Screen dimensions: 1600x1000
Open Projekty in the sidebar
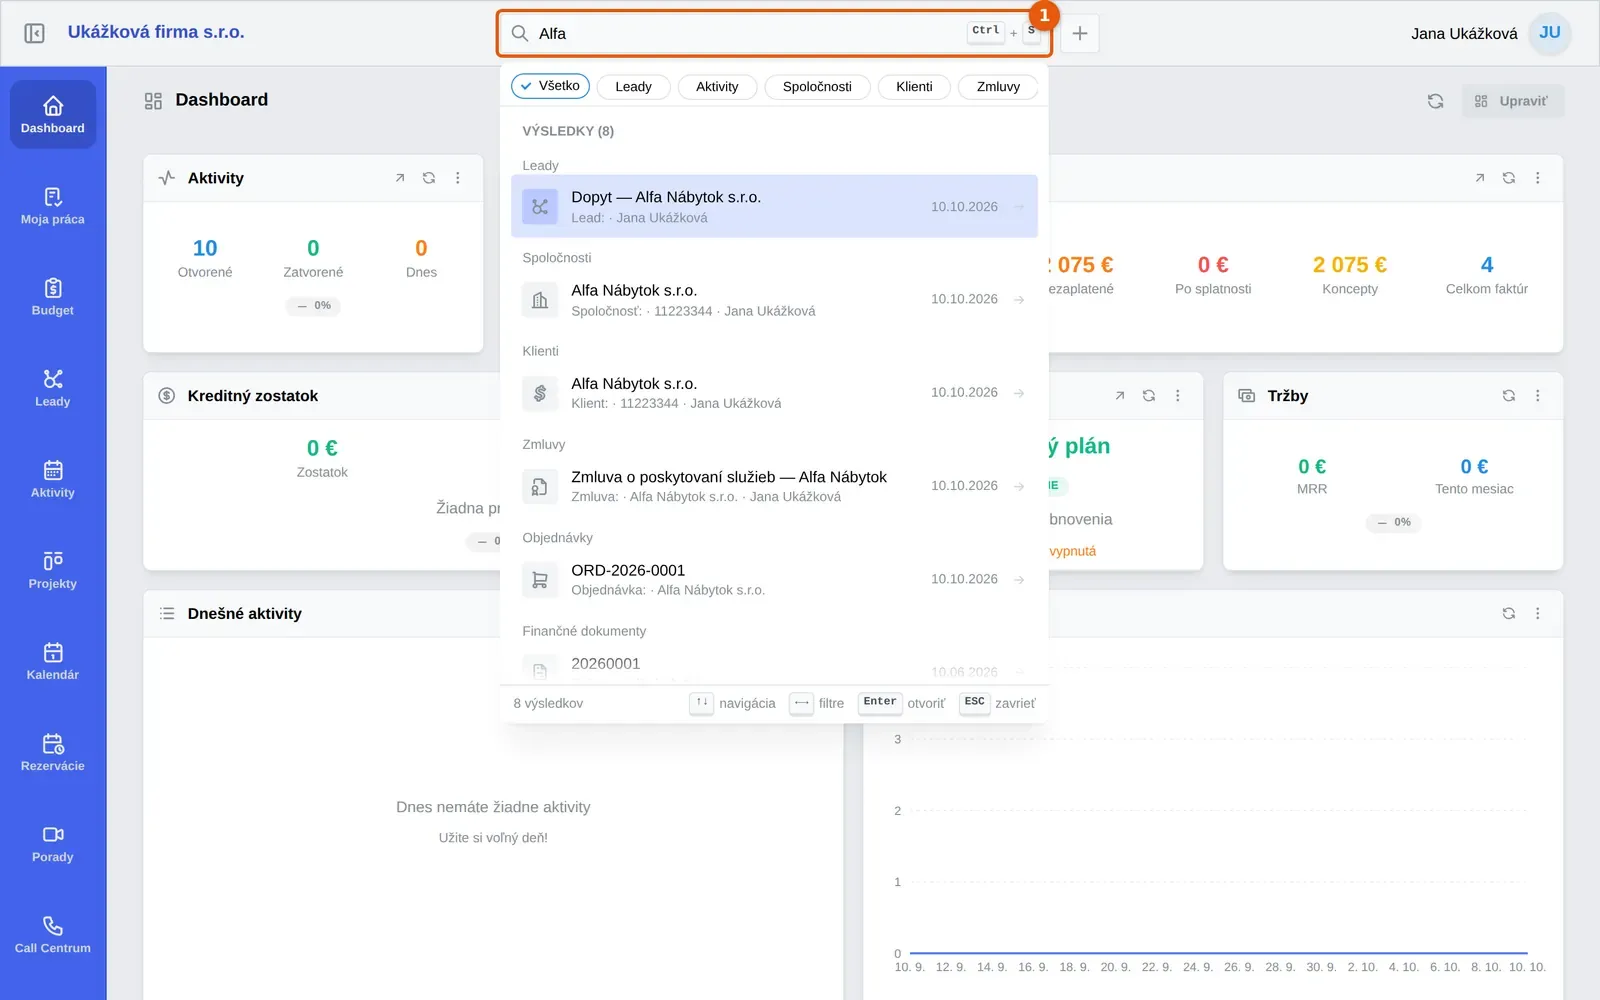[53, 570]
